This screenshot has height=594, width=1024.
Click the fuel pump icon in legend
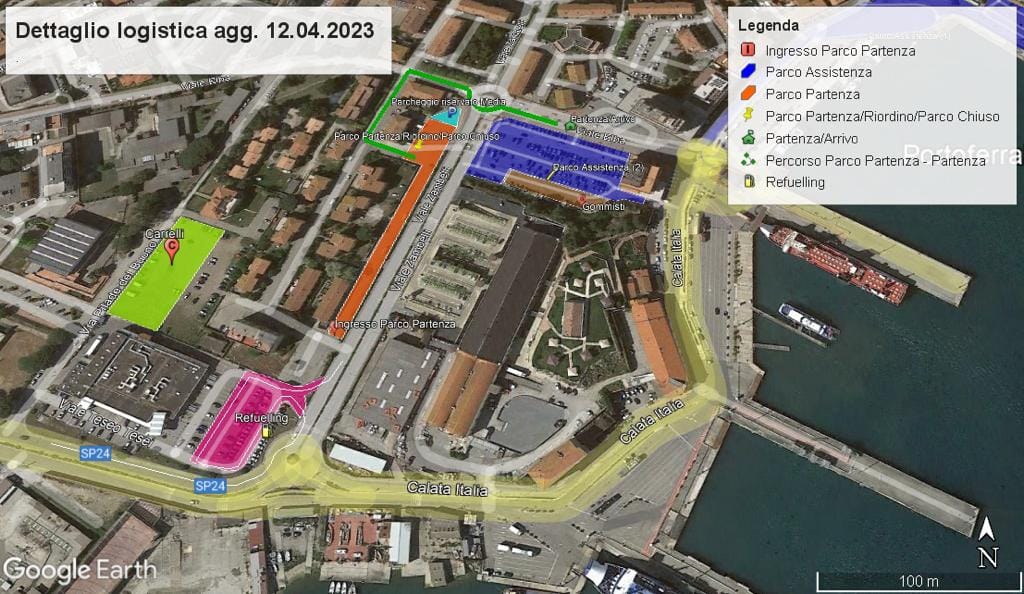pos(747,182)
